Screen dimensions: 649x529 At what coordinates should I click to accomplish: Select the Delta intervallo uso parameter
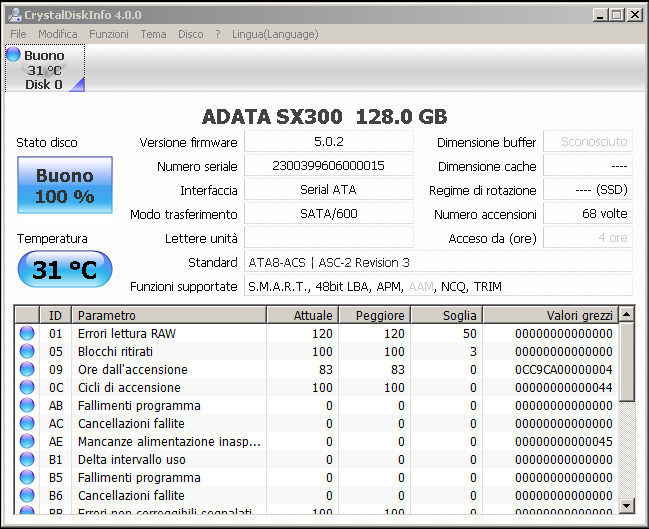(132, 459)
